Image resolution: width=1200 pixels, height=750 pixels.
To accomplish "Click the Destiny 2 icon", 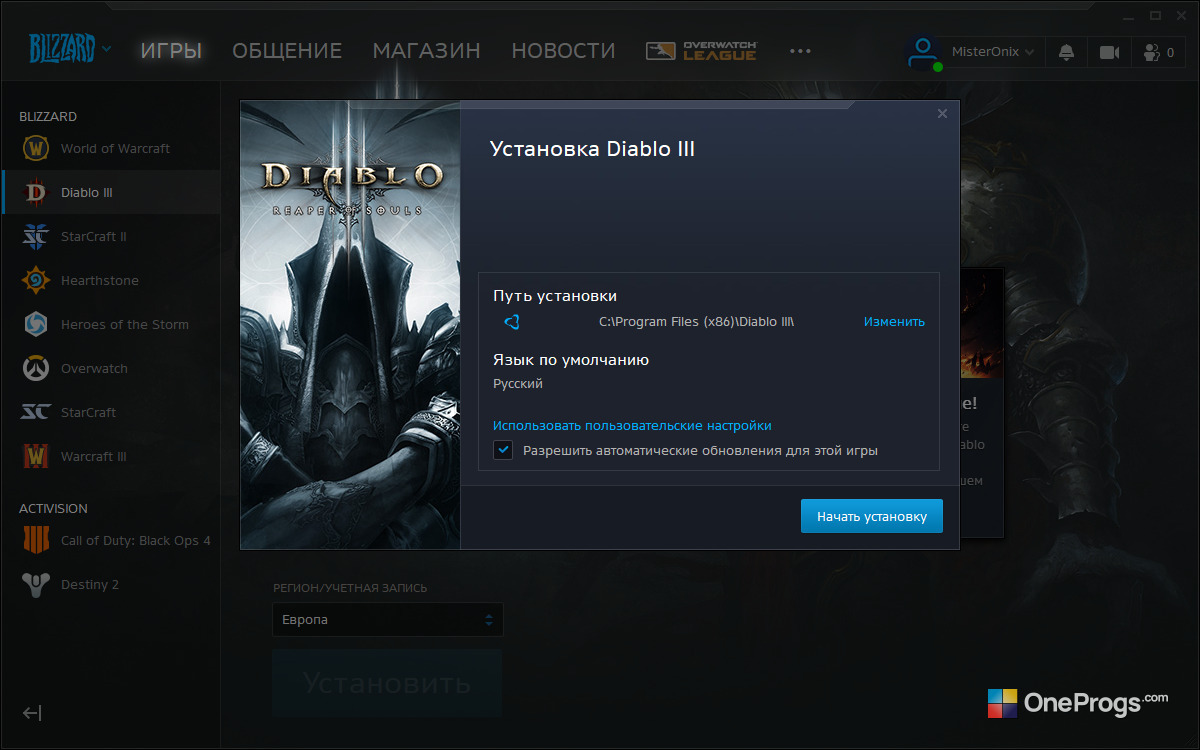I will [x=36, y=584].
